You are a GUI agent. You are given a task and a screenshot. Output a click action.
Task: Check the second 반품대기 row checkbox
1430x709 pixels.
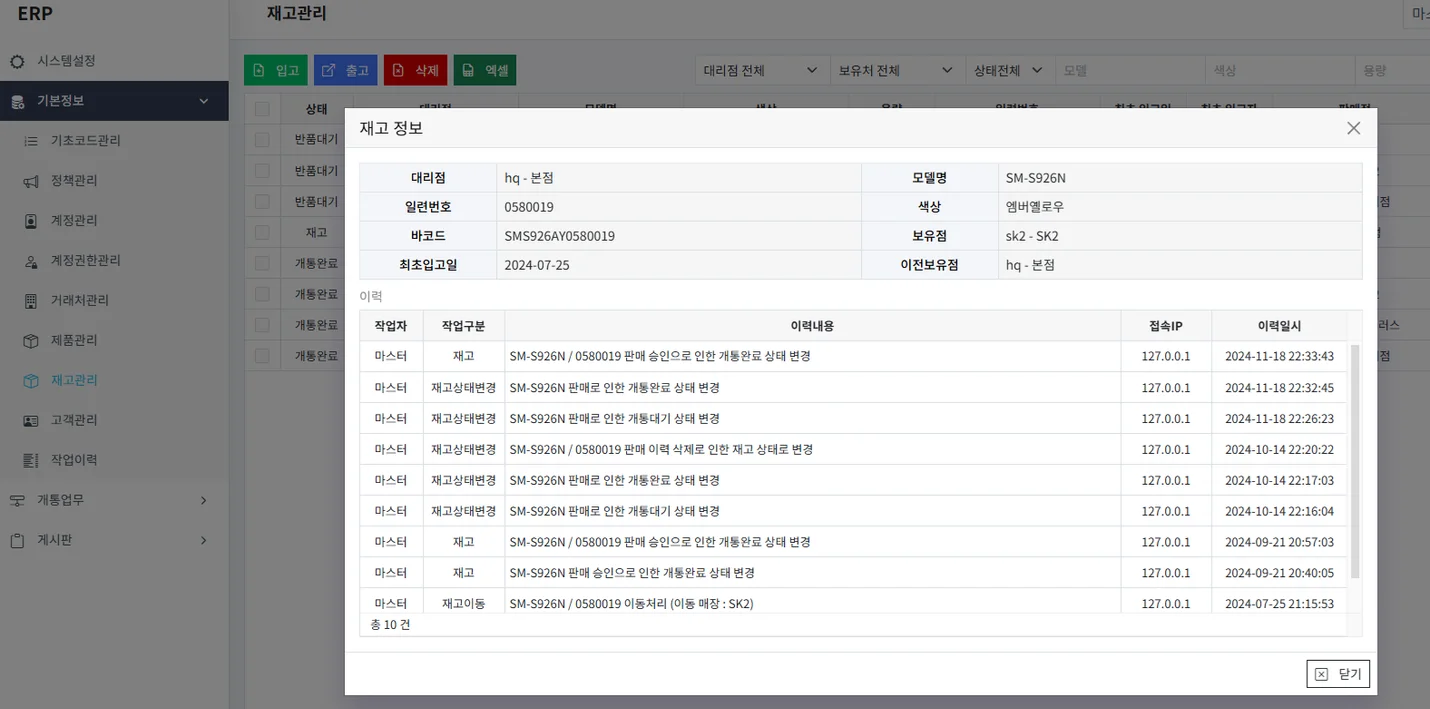262,170
